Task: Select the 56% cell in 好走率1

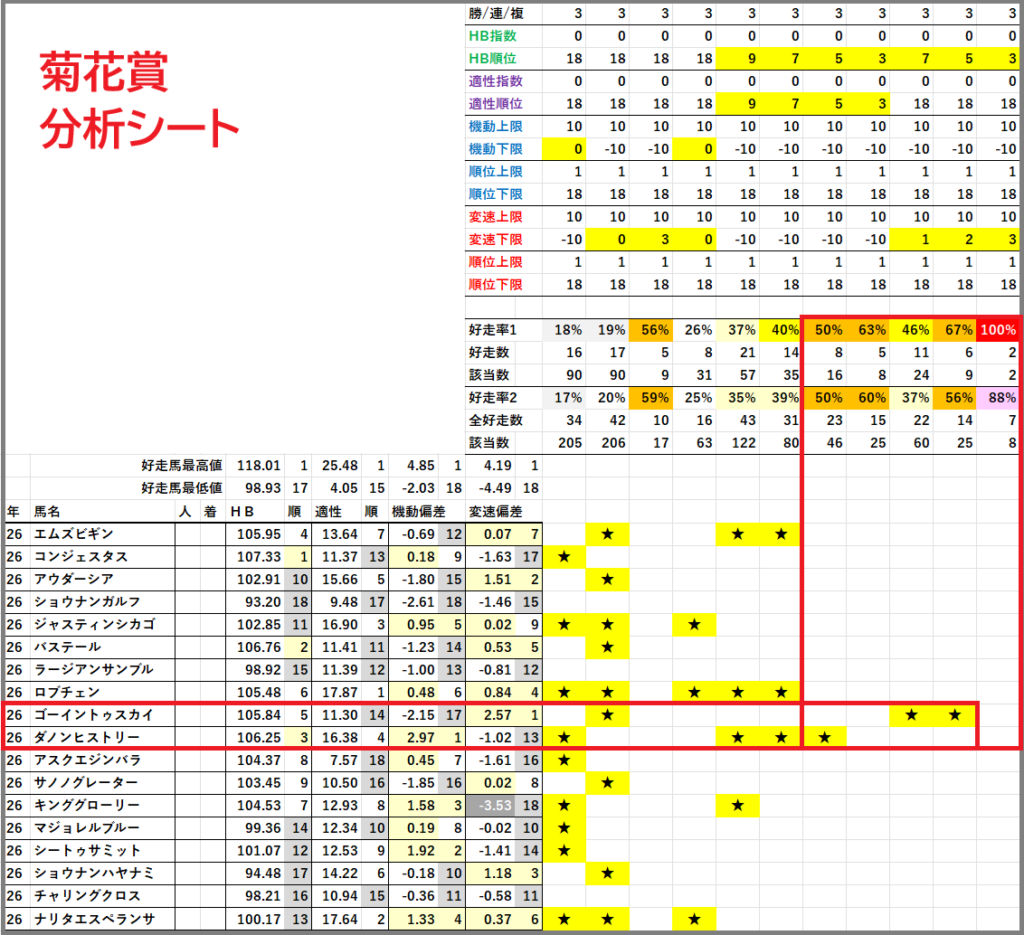Action: click(650, 330)
